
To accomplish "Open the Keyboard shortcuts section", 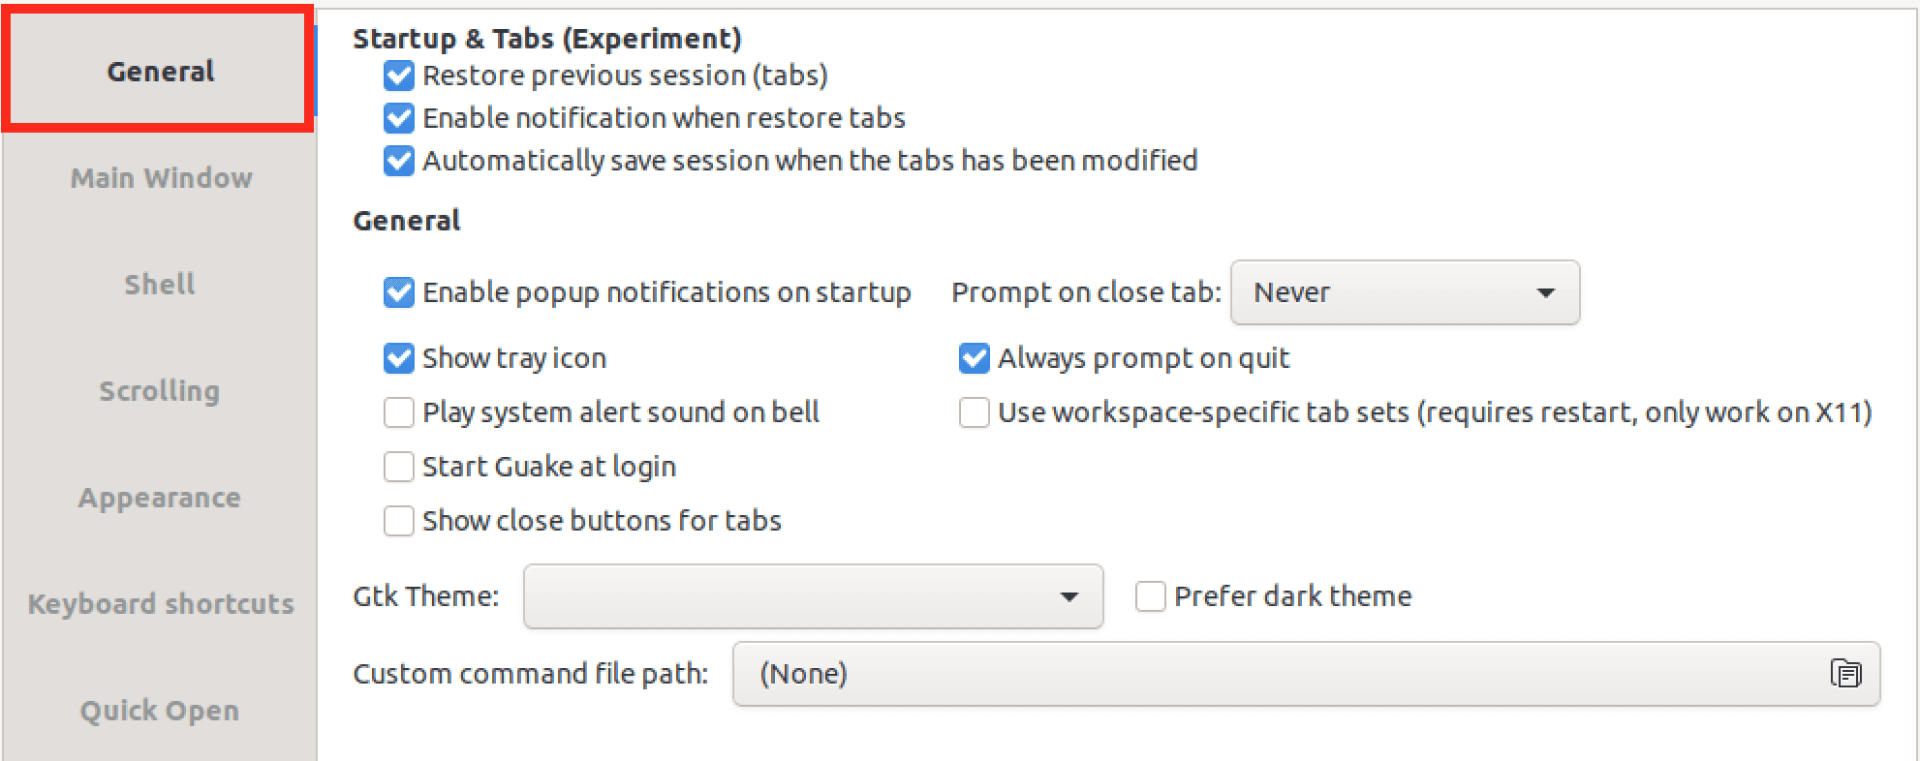I will tap(159, 604).
